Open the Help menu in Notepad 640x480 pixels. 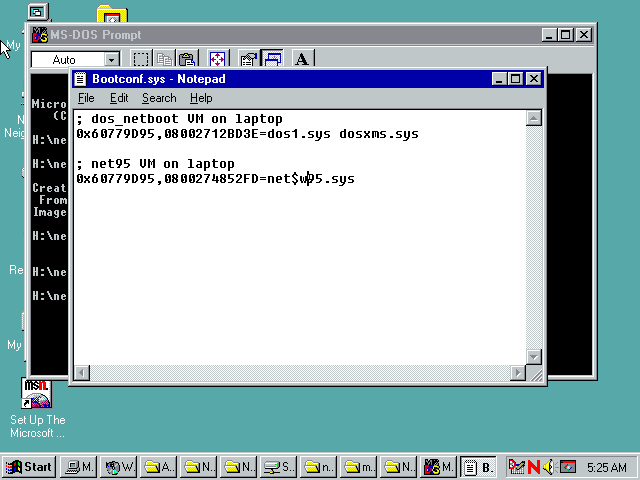201,98
